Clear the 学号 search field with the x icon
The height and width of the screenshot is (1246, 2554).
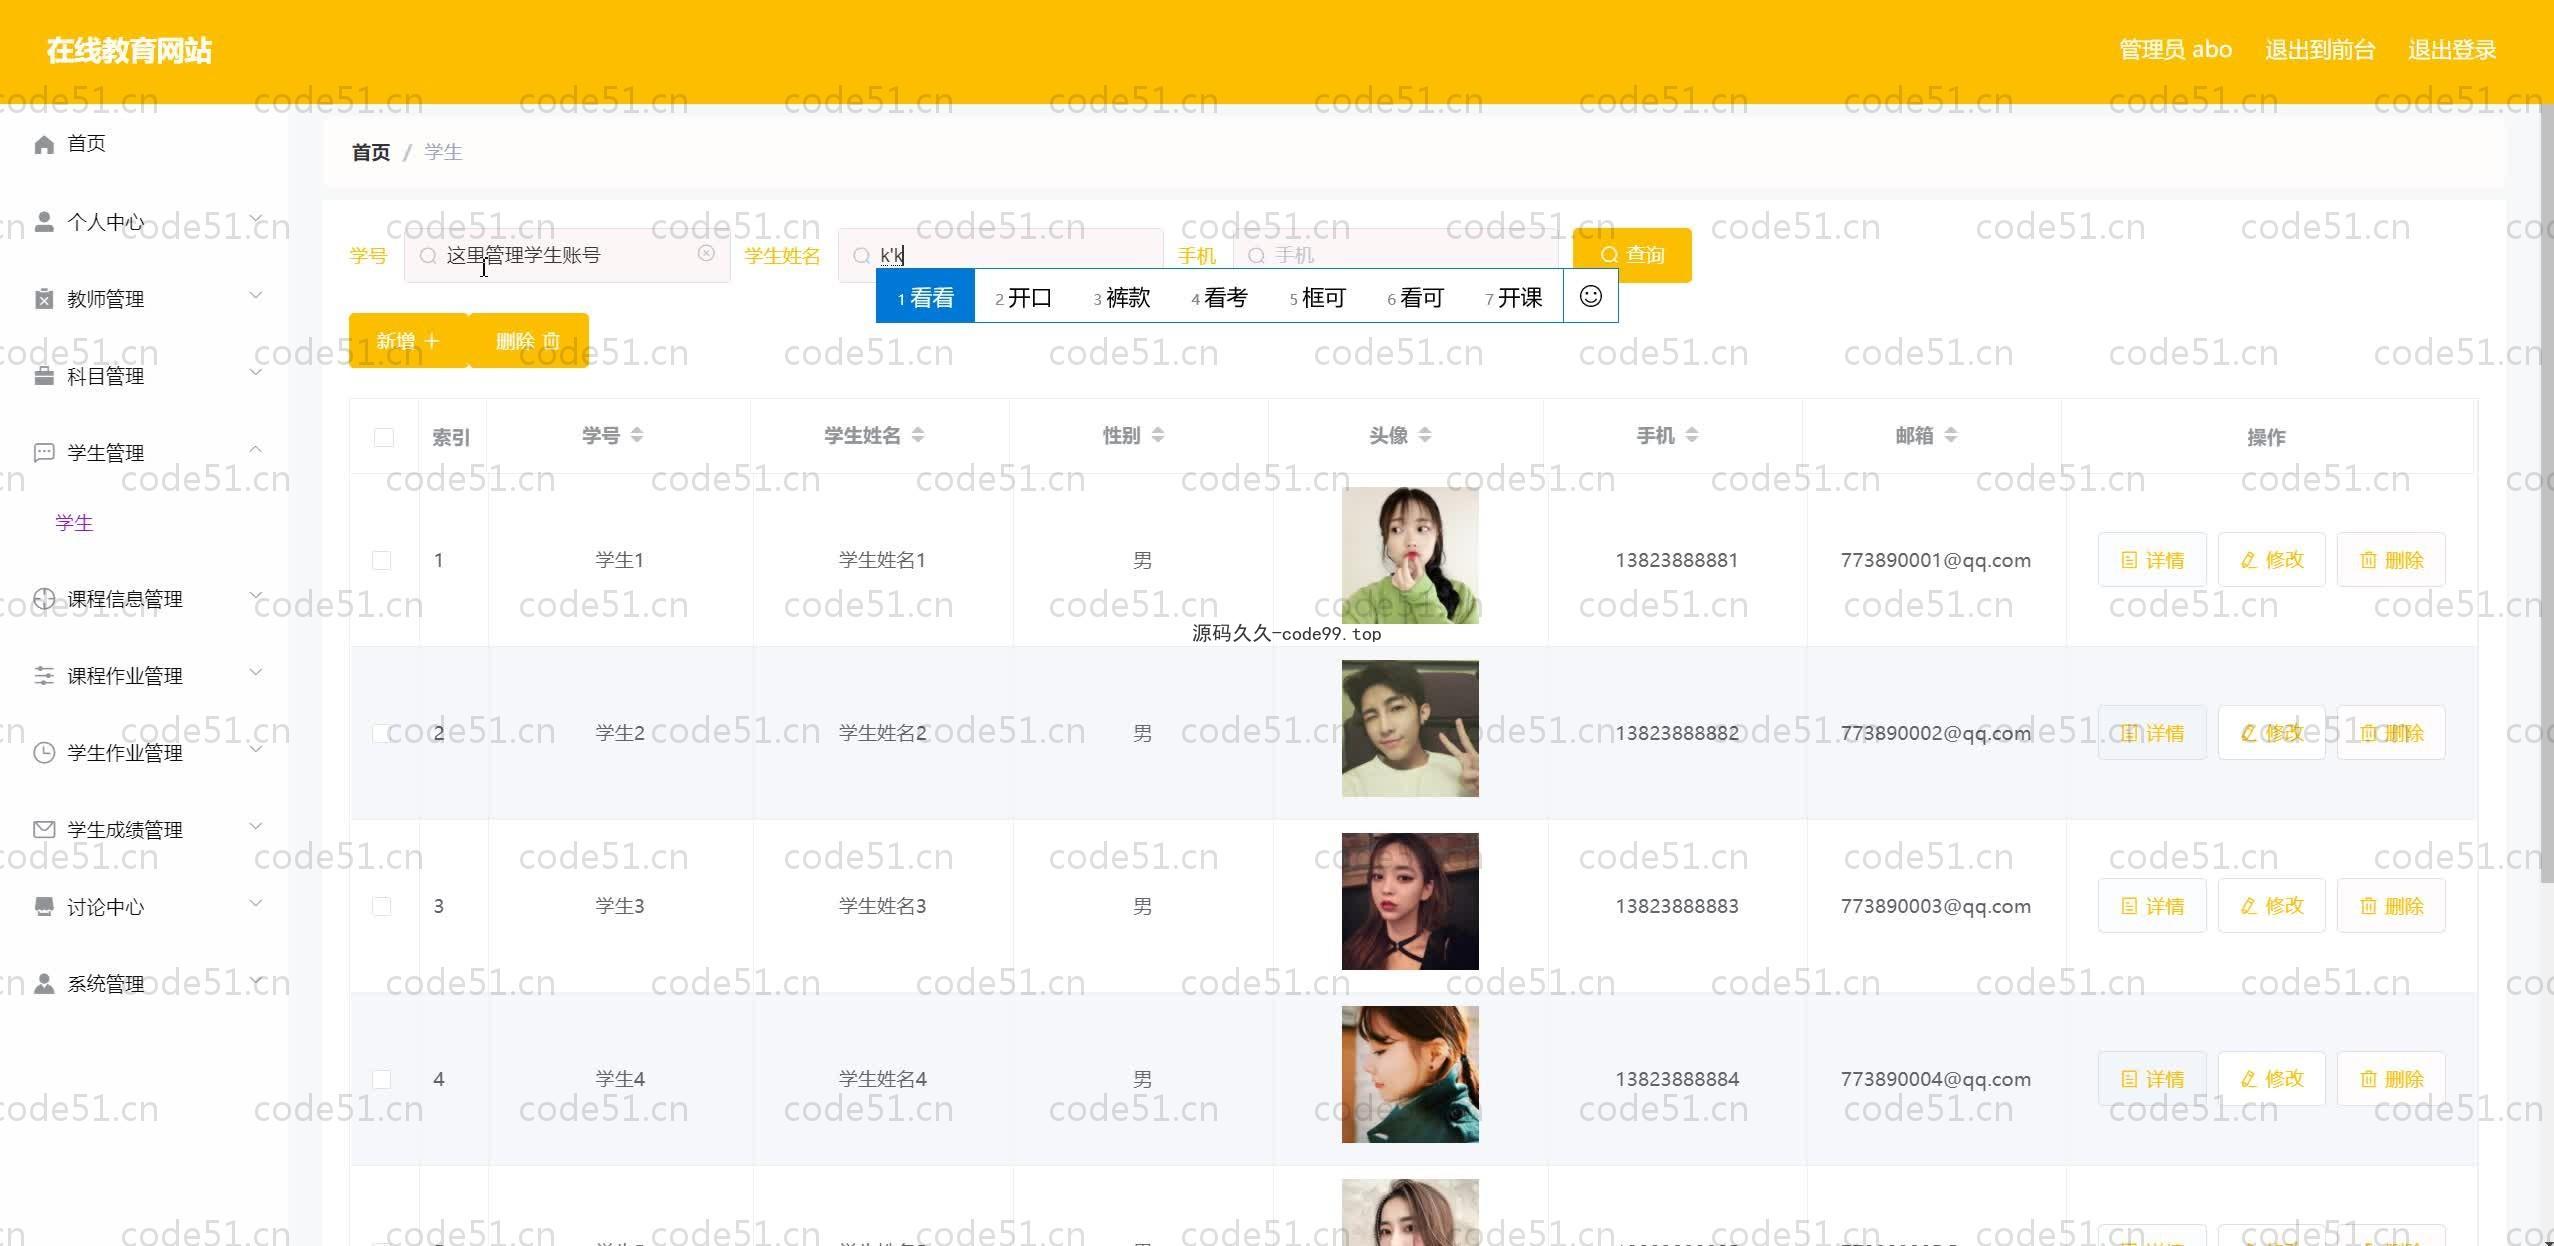(706, 254)
